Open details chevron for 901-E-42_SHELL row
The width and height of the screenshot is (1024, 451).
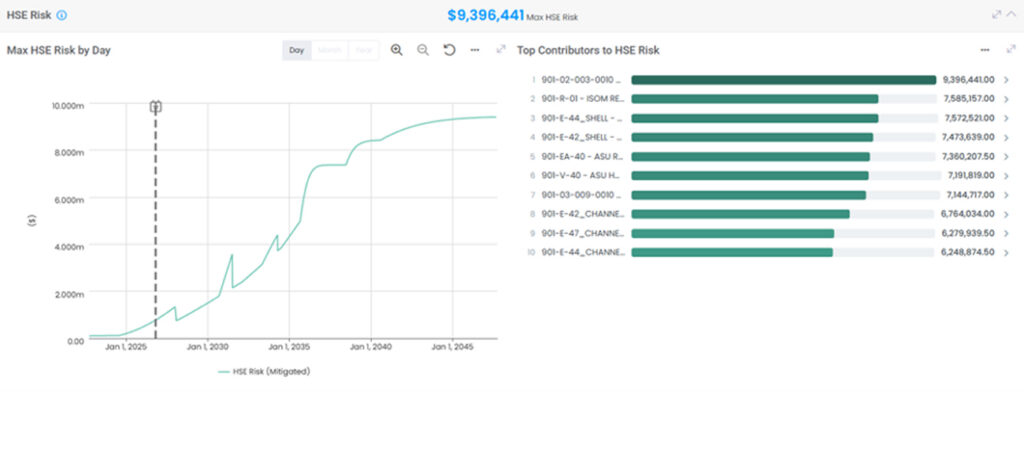1006,138
